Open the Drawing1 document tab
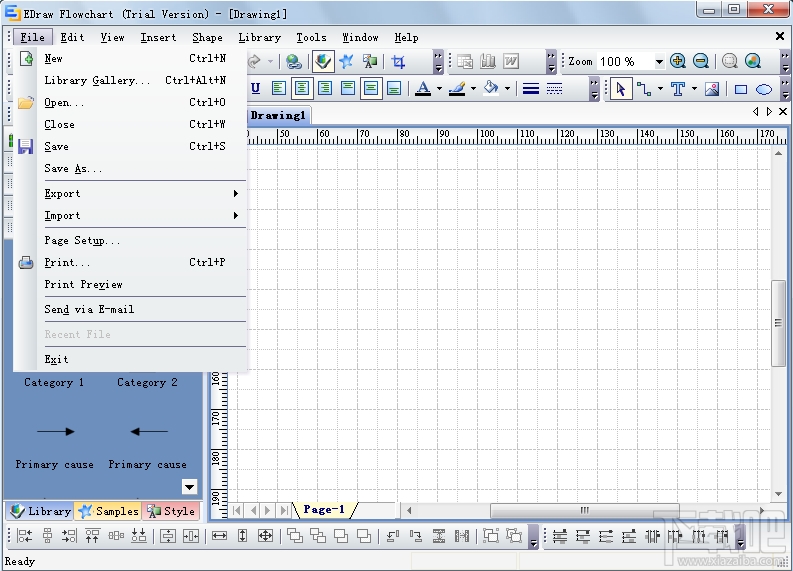 (x=278, y=115)
